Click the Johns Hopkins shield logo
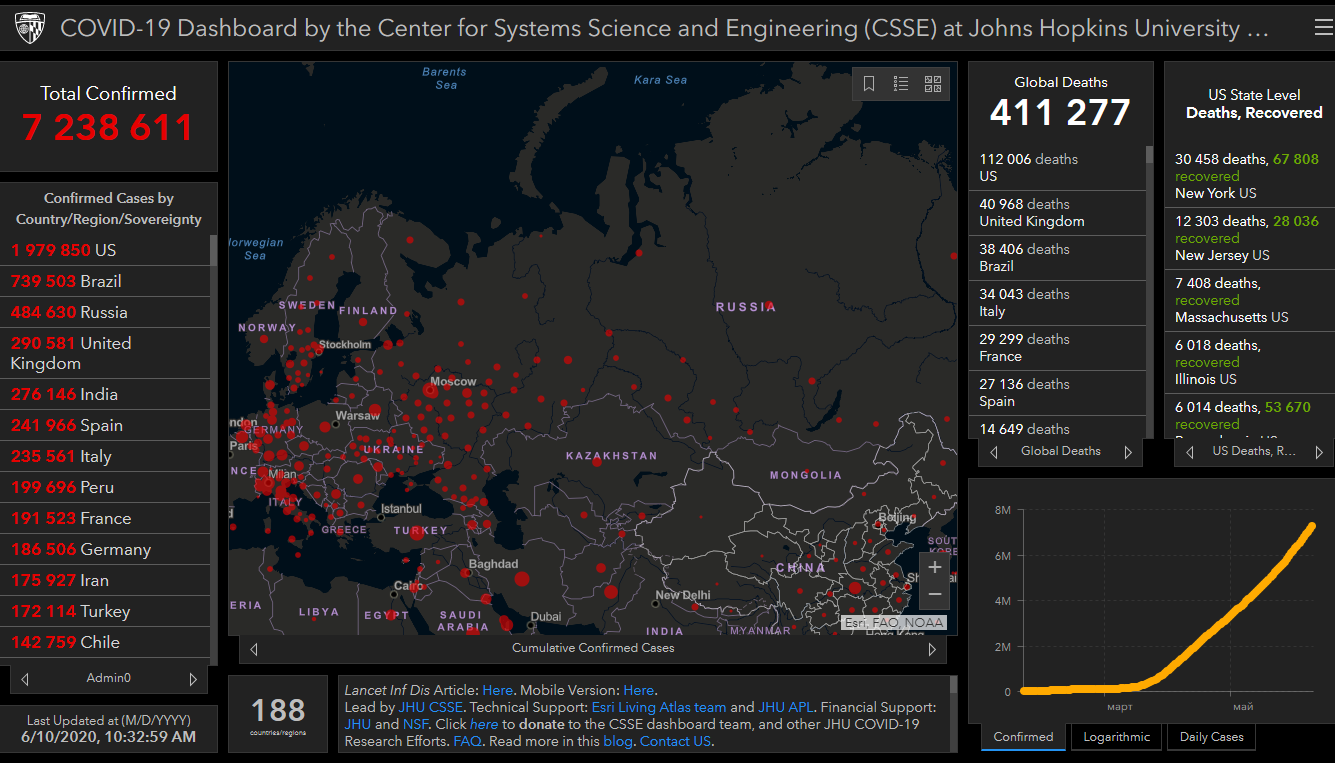This screenshot has width=1335, height=764. (30, 29)
